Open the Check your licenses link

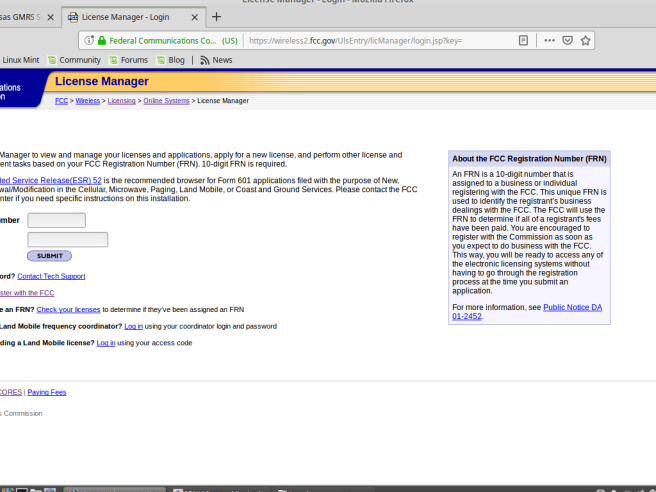point(68,310)
